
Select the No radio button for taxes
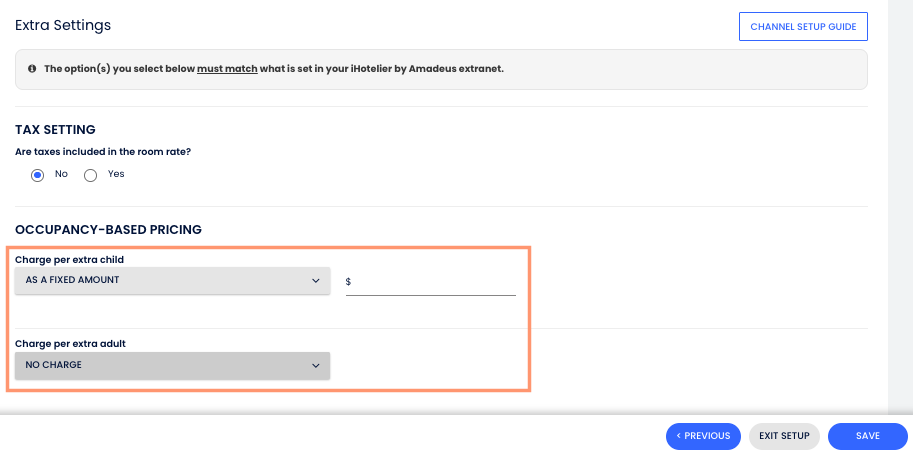point(38,175)
